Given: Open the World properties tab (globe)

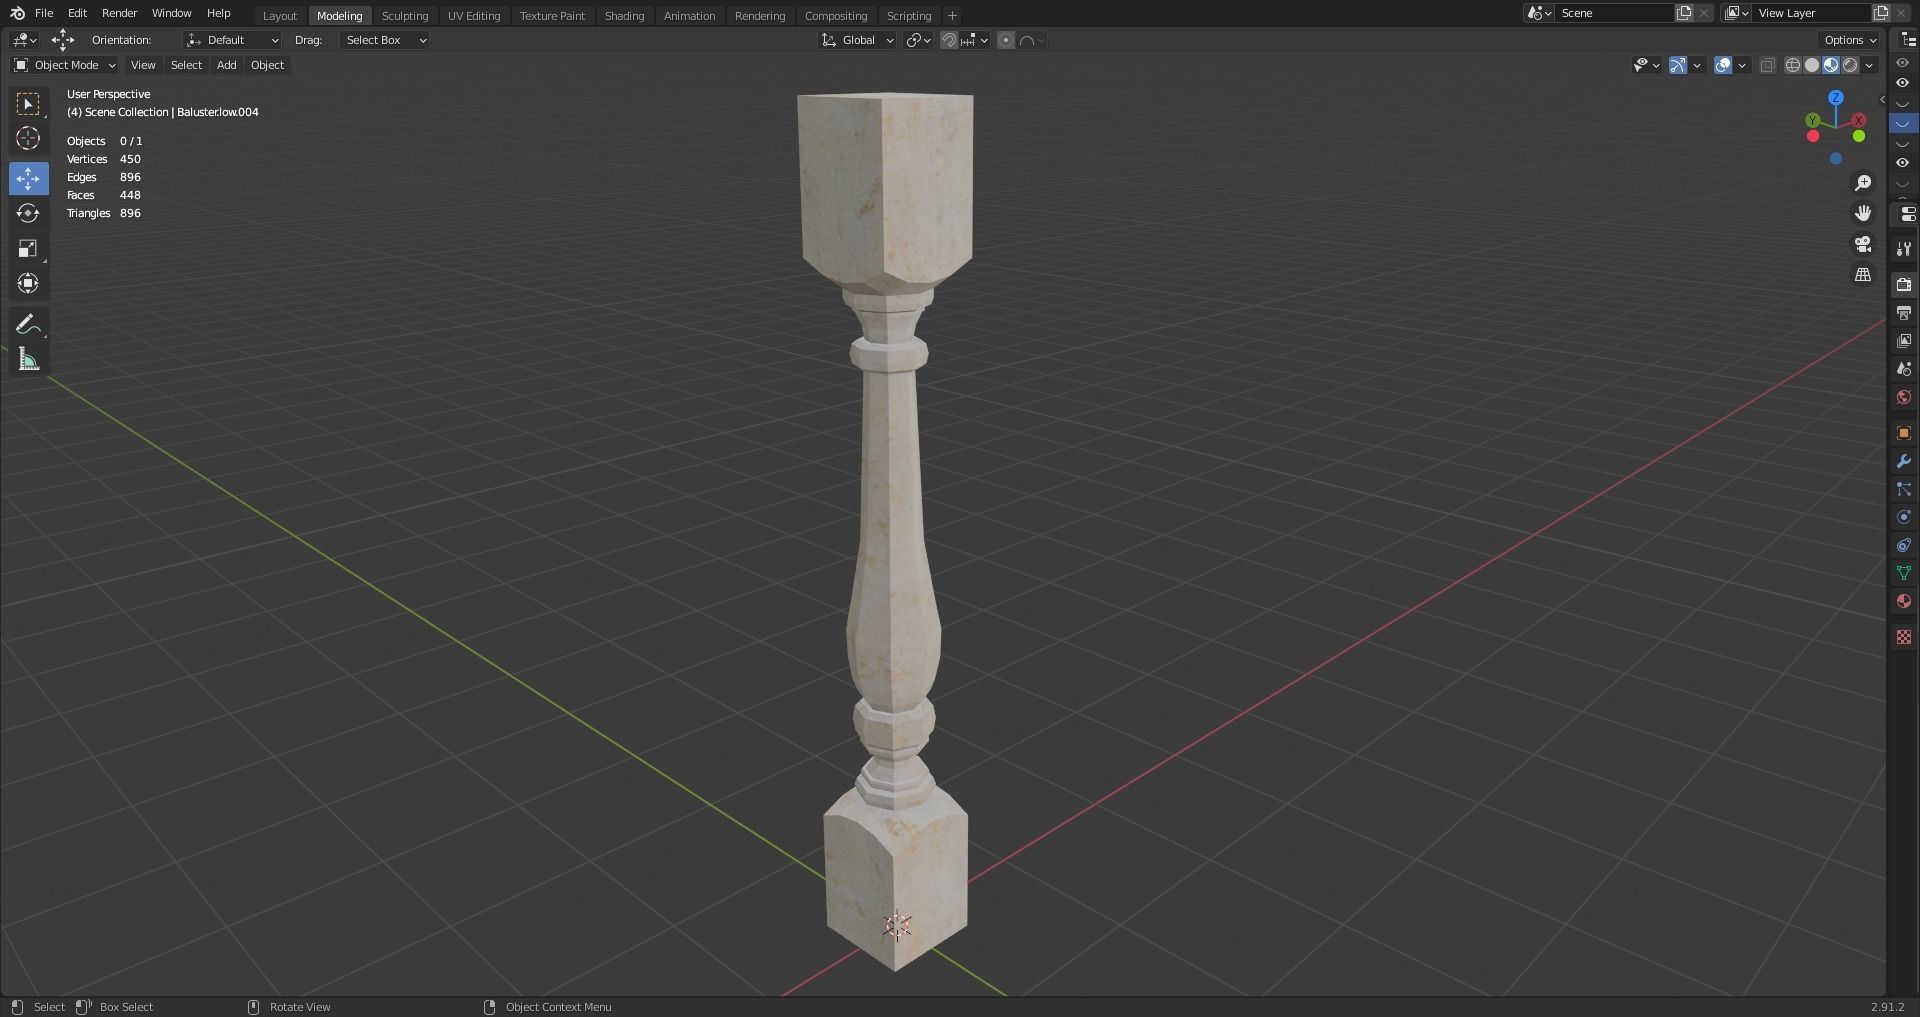Looking at the screenshot, I should (1904, 397).
